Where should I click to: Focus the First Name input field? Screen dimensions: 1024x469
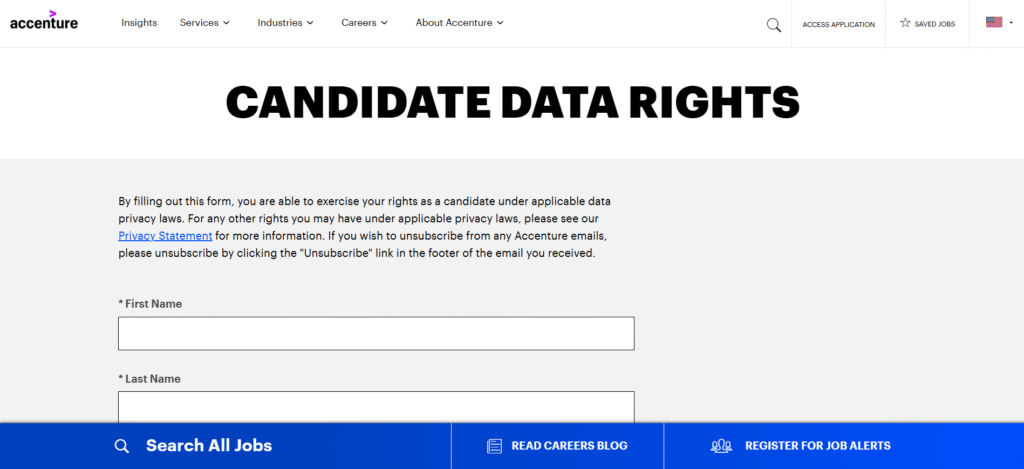376,333
